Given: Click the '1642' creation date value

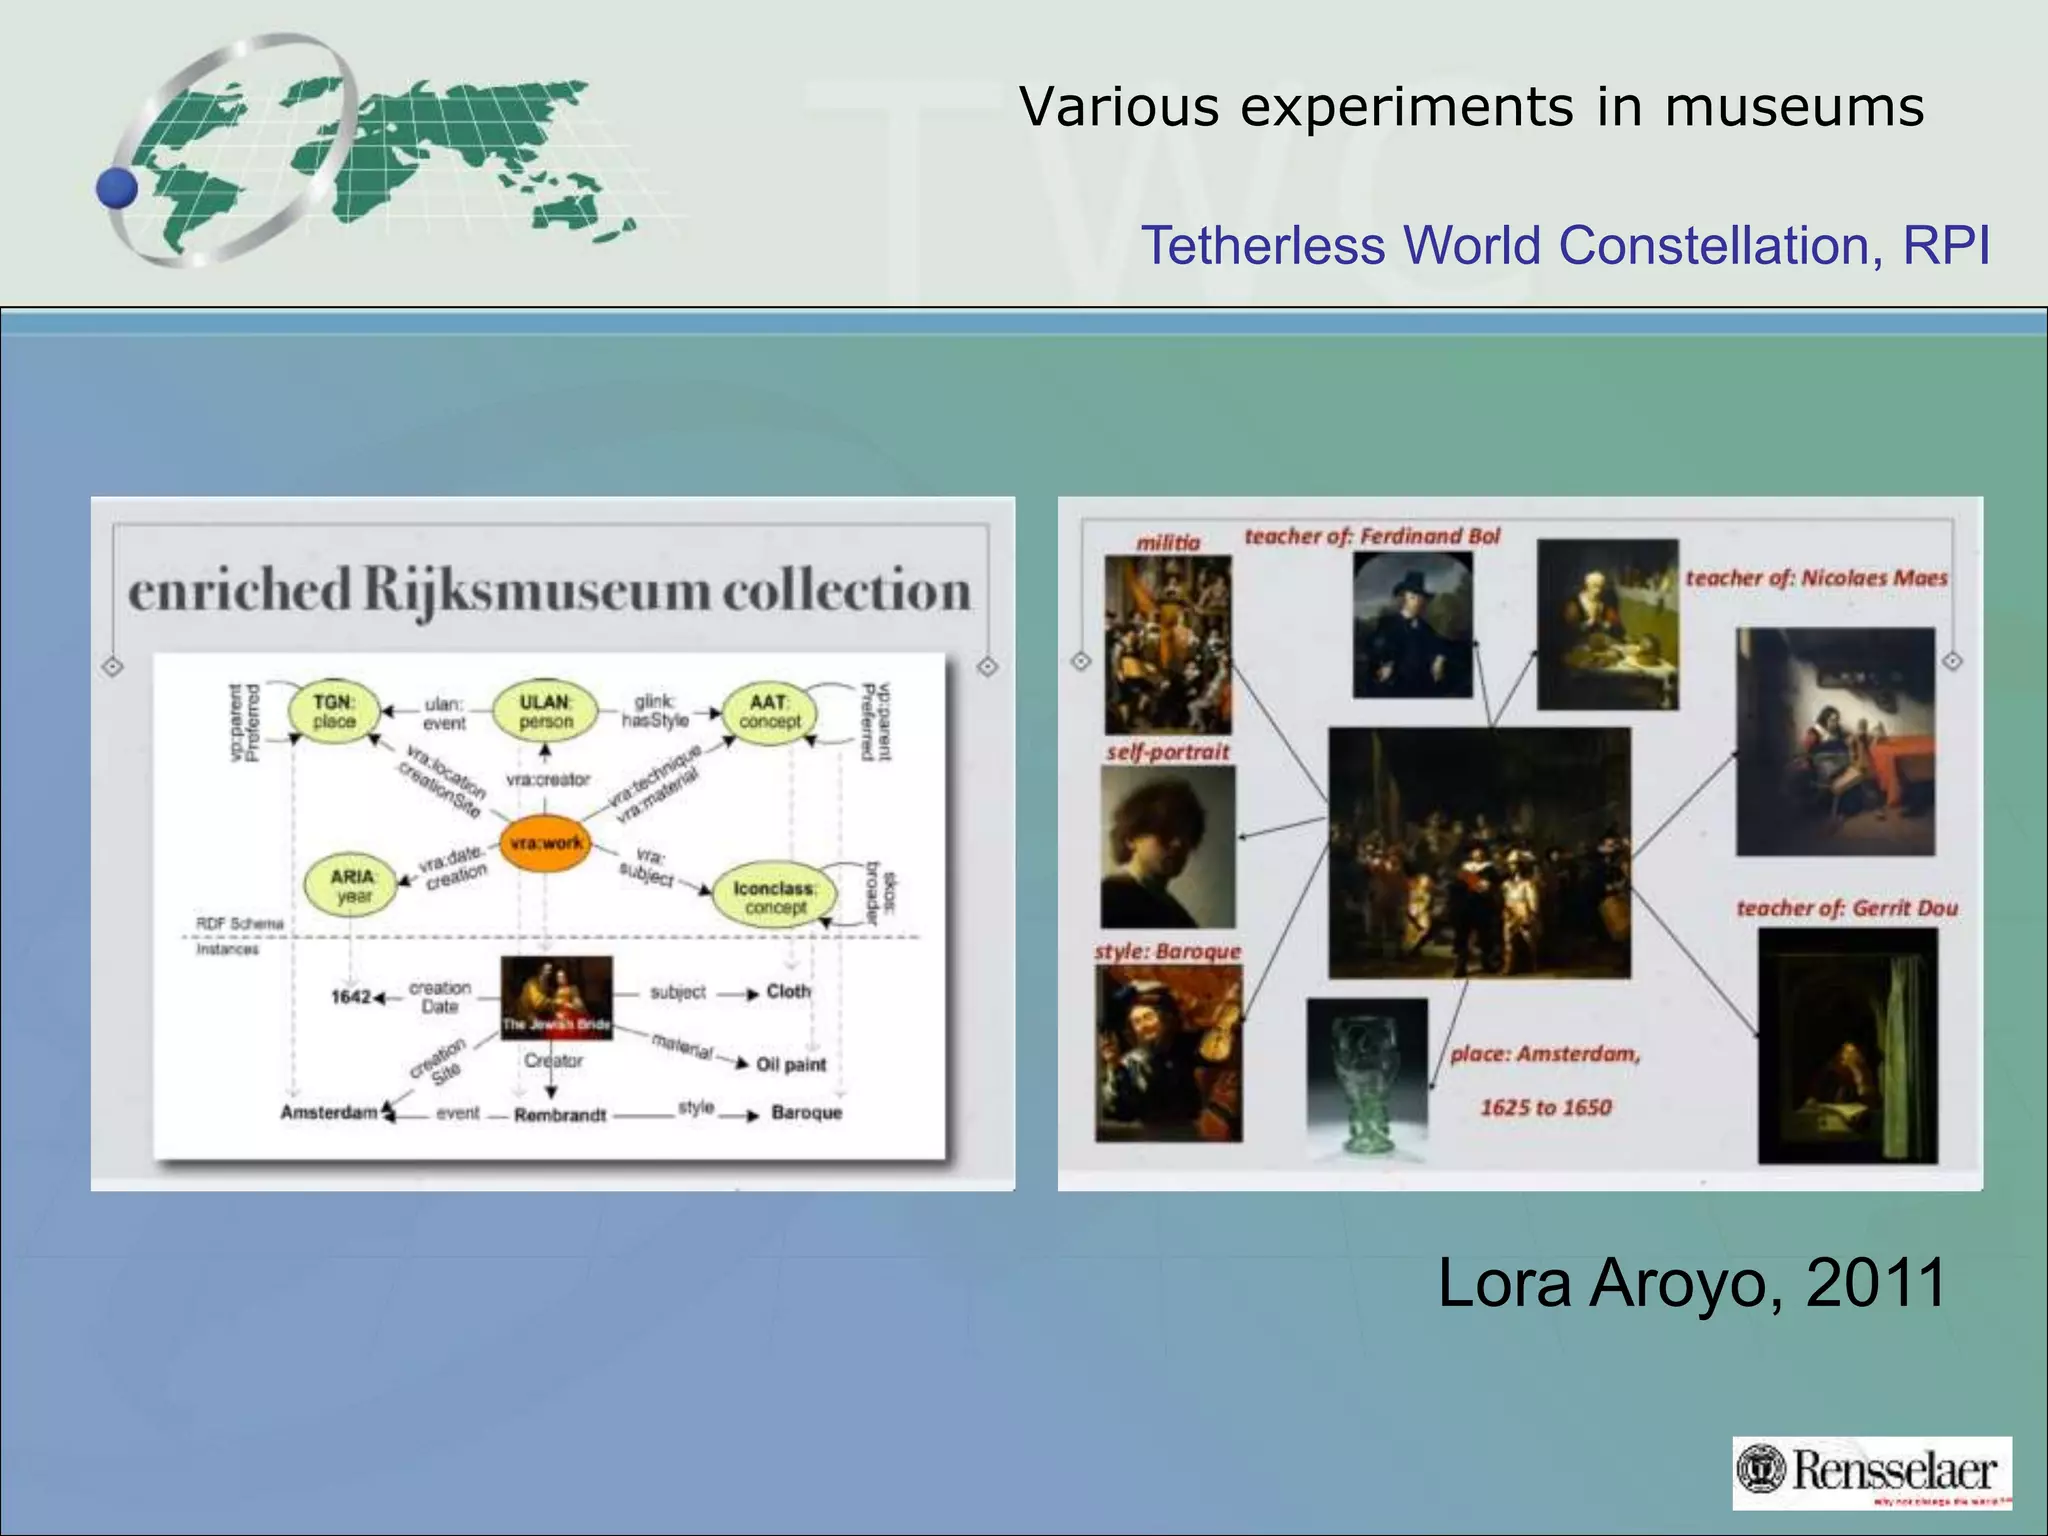Looking at the screenshot, I should tap(351, 997).
